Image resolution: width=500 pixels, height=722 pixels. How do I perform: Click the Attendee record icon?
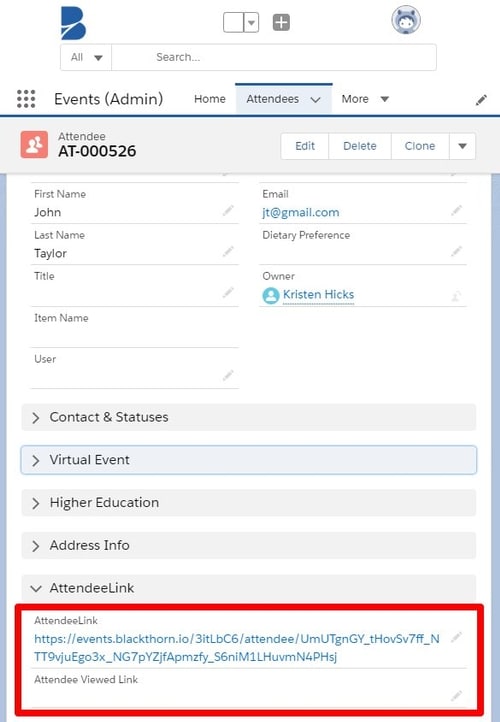tap(34, 145)
